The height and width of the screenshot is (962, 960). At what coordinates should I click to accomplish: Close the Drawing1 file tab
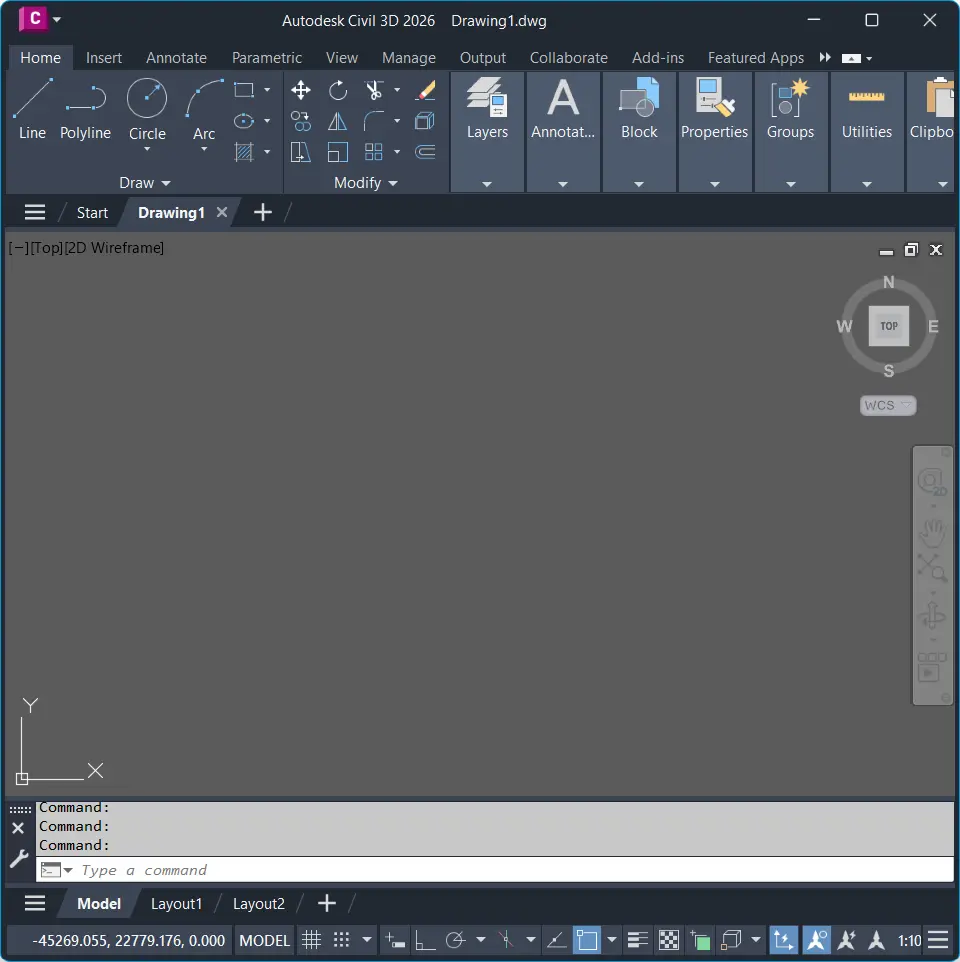[x=222, y=212]
